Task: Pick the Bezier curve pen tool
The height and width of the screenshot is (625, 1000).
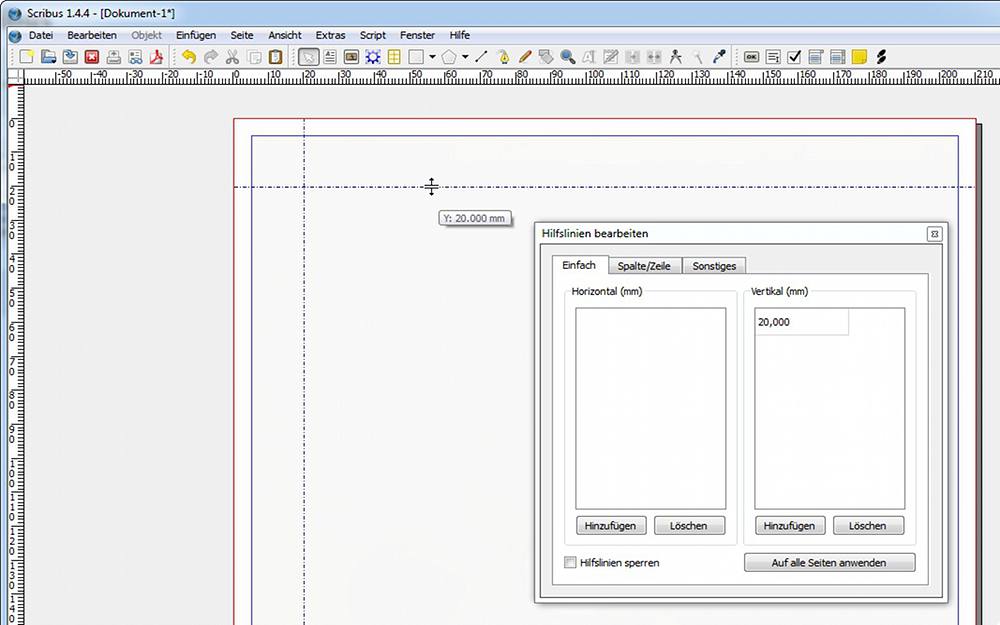Action: (x=503, y=57)
